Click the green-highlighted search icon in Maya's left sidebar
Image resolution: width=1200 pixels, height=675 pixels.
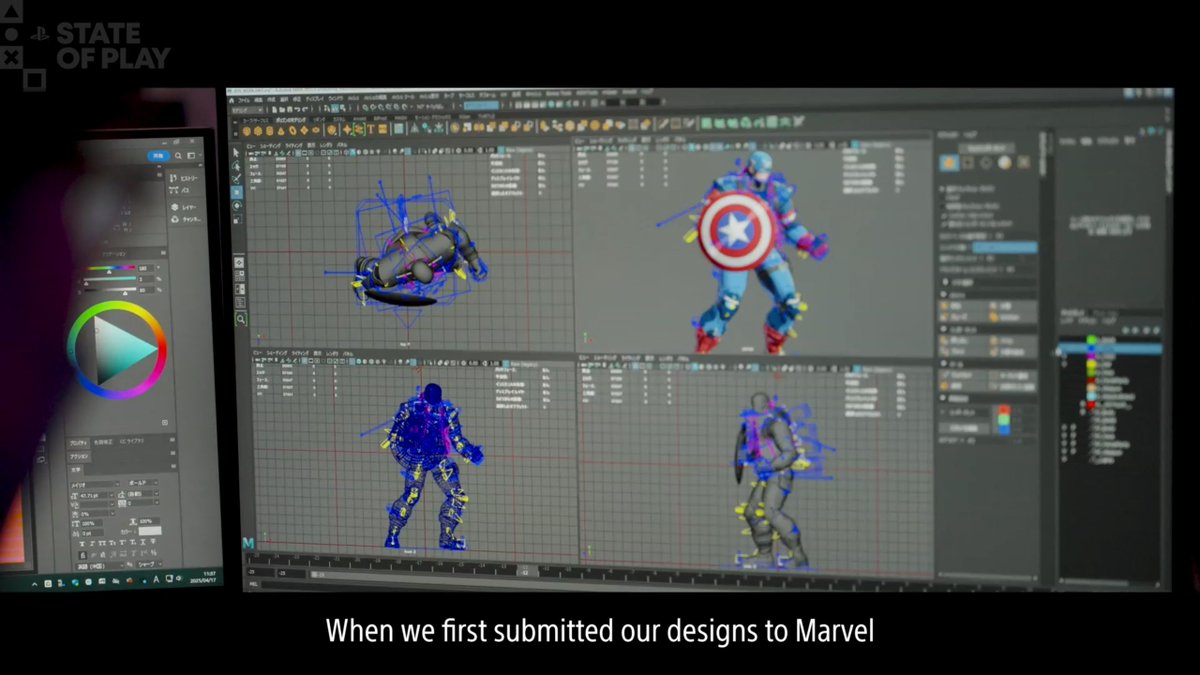click(x=241, y=319)
